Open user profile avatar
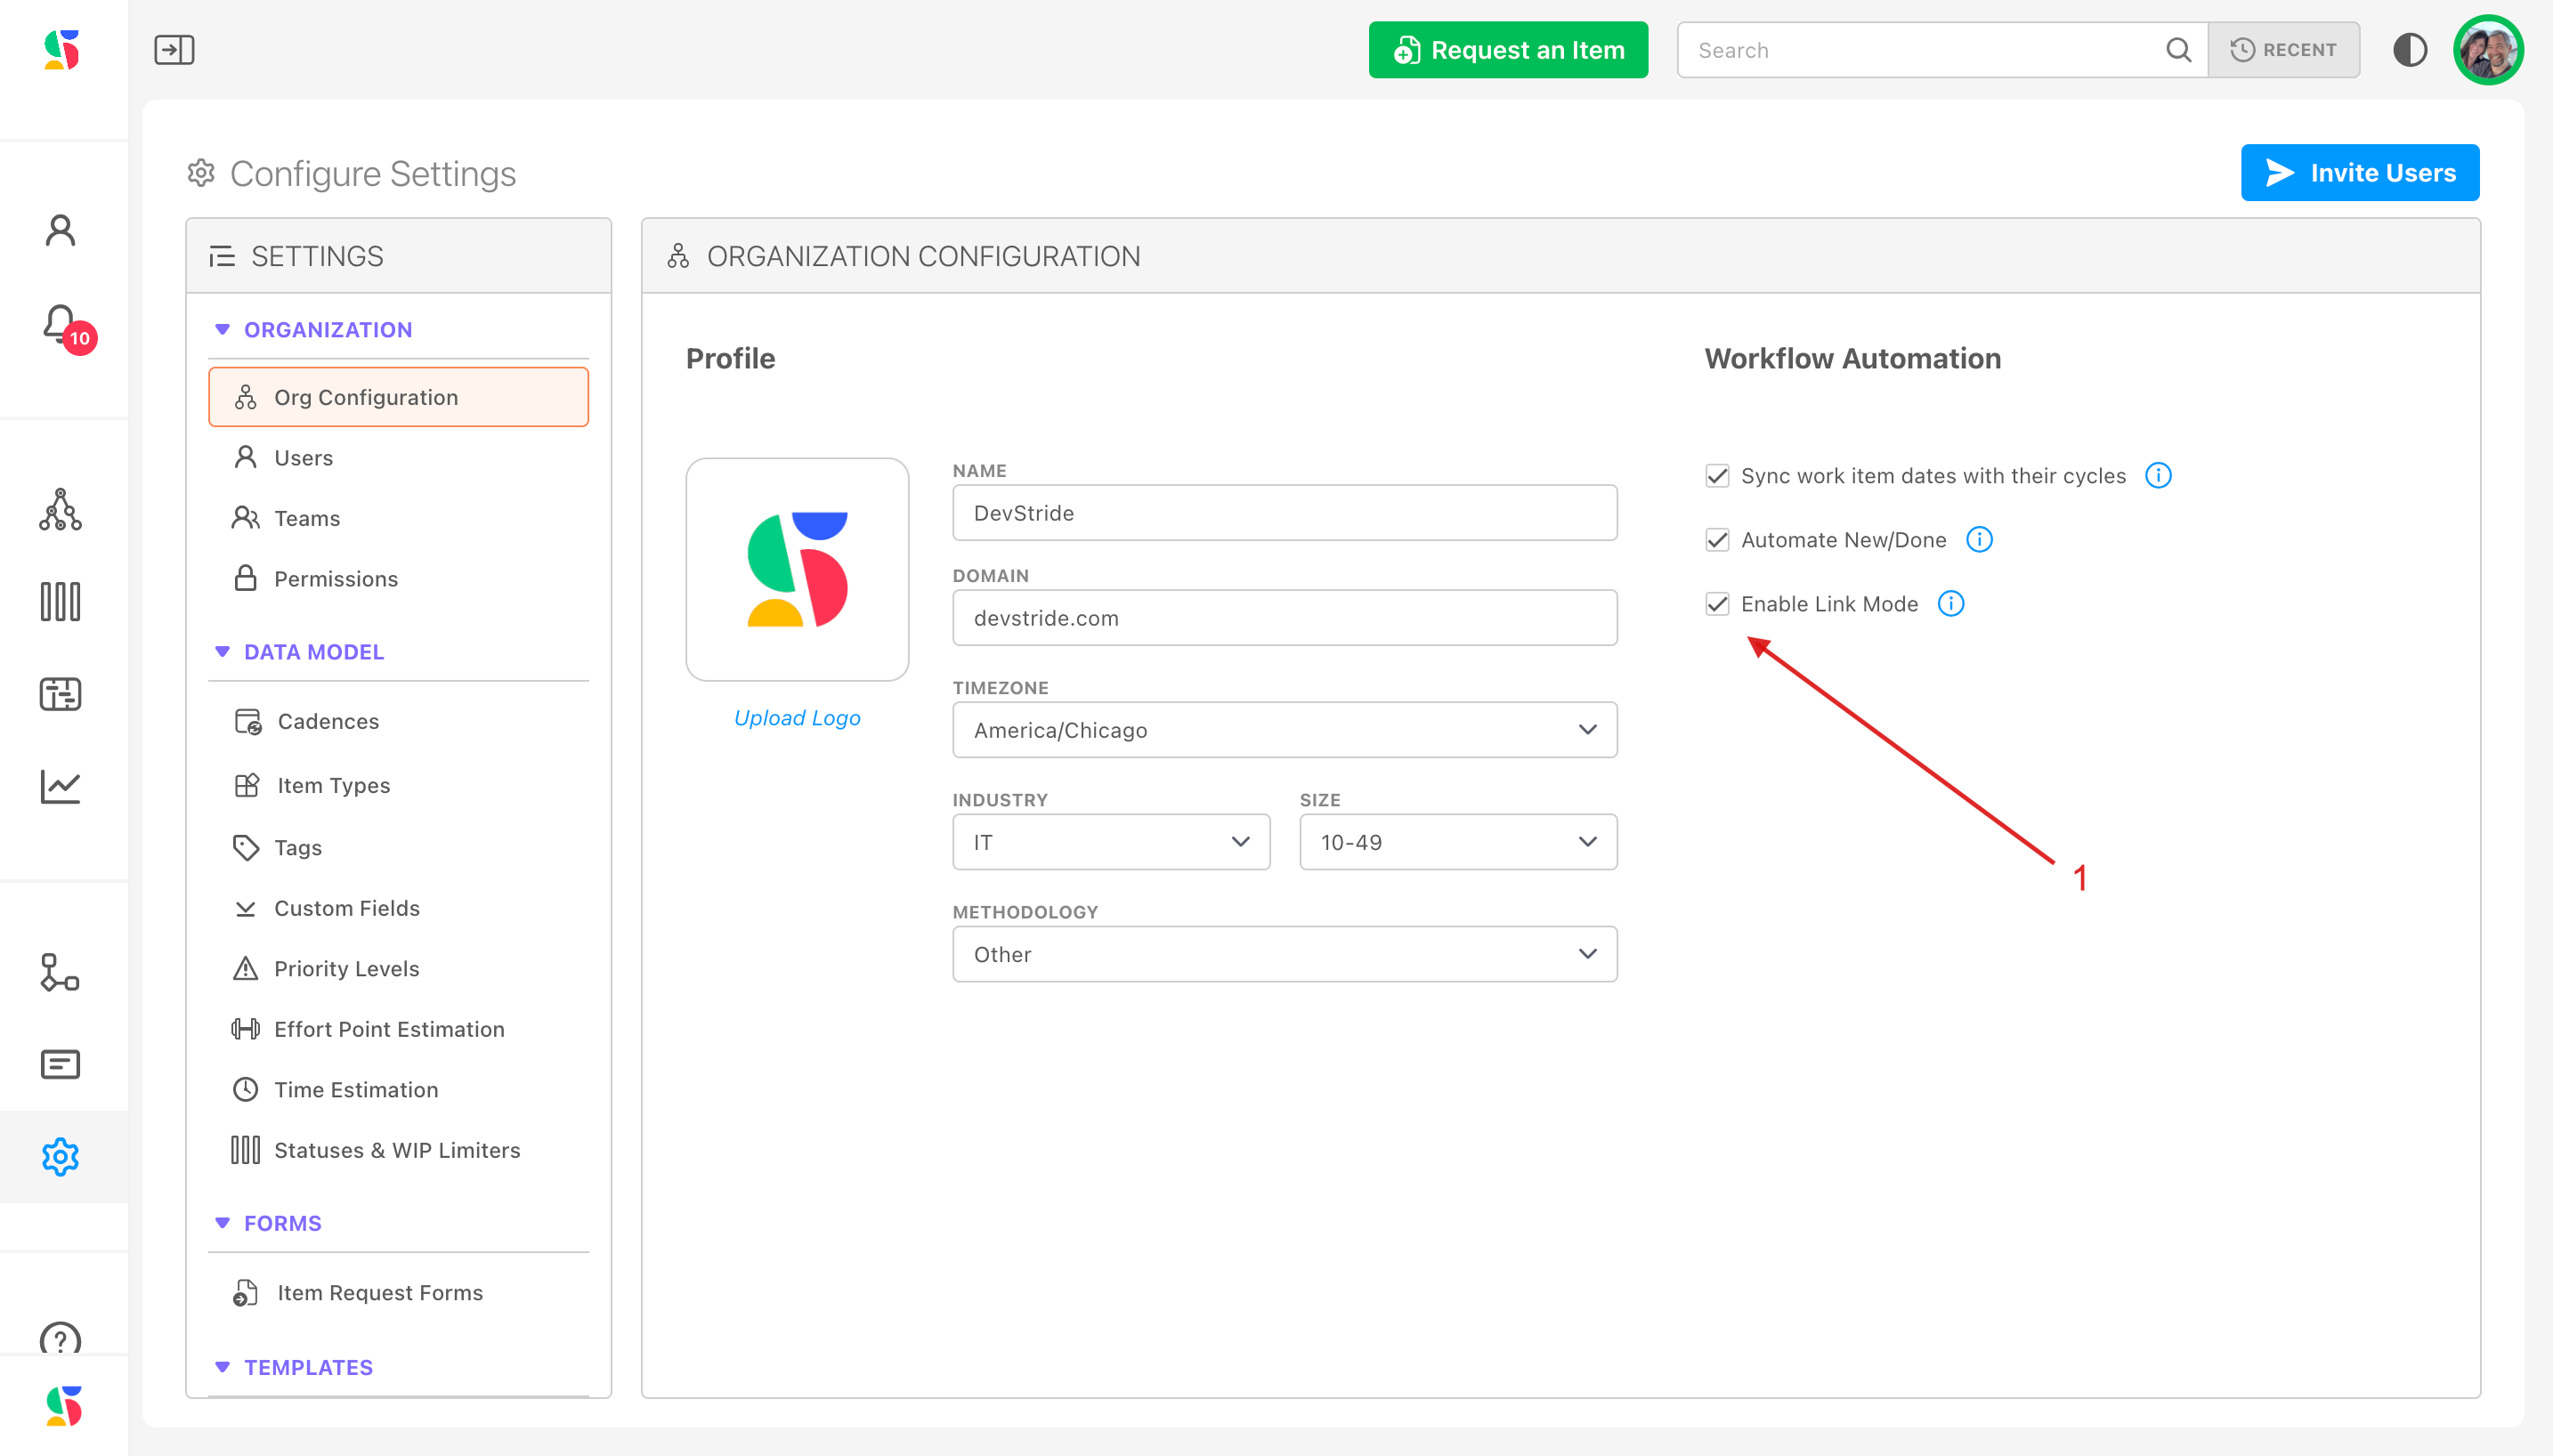Viewport: 2553px width, 1456px height. click(2487, 50)
